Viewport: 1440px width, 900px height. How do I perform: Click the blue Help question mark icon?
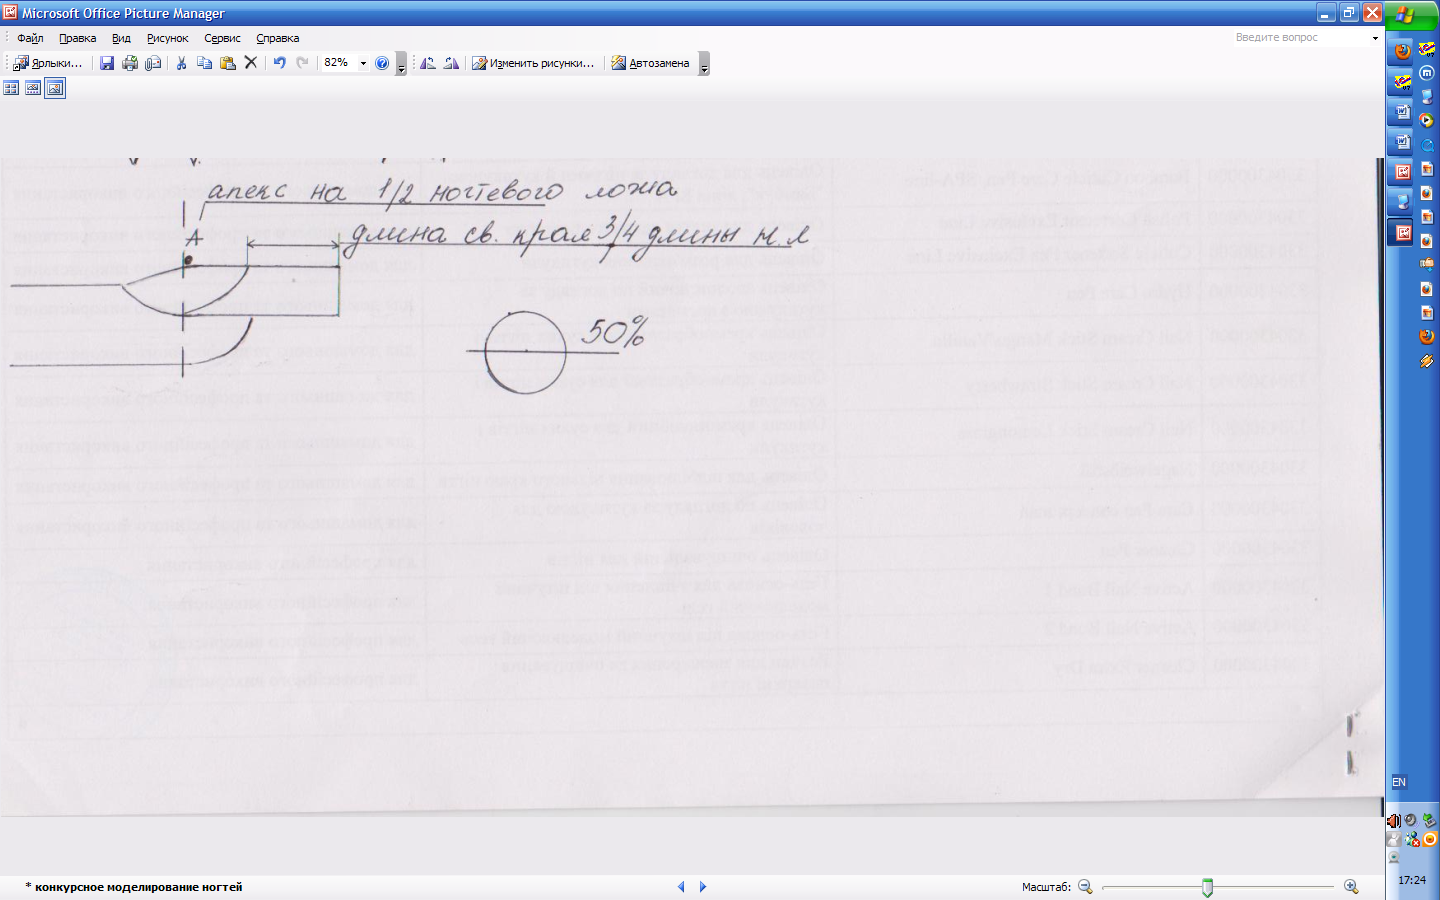coord(382,63)
